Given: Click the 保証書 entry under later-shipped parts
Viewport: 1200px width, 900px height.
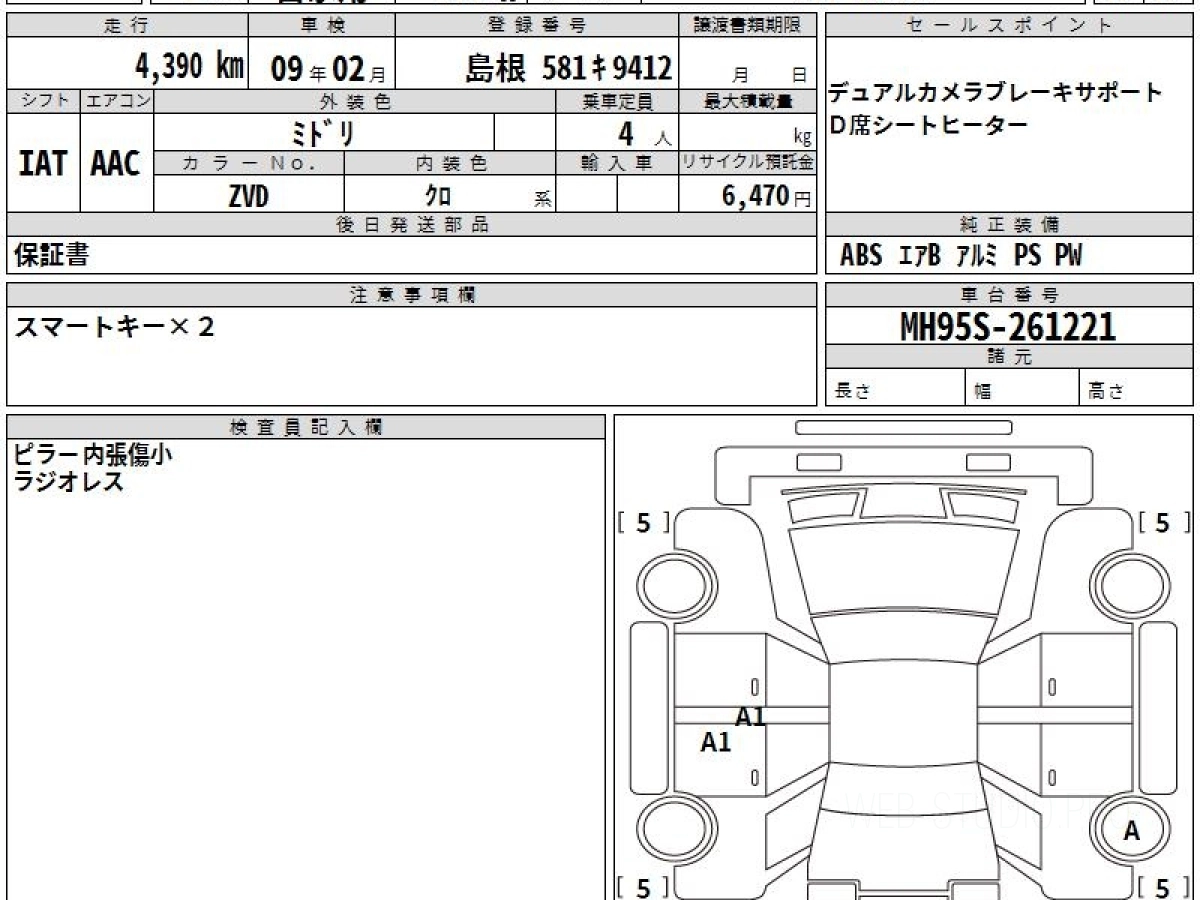Looking at the screenshot, I should [x=51, y=256].
